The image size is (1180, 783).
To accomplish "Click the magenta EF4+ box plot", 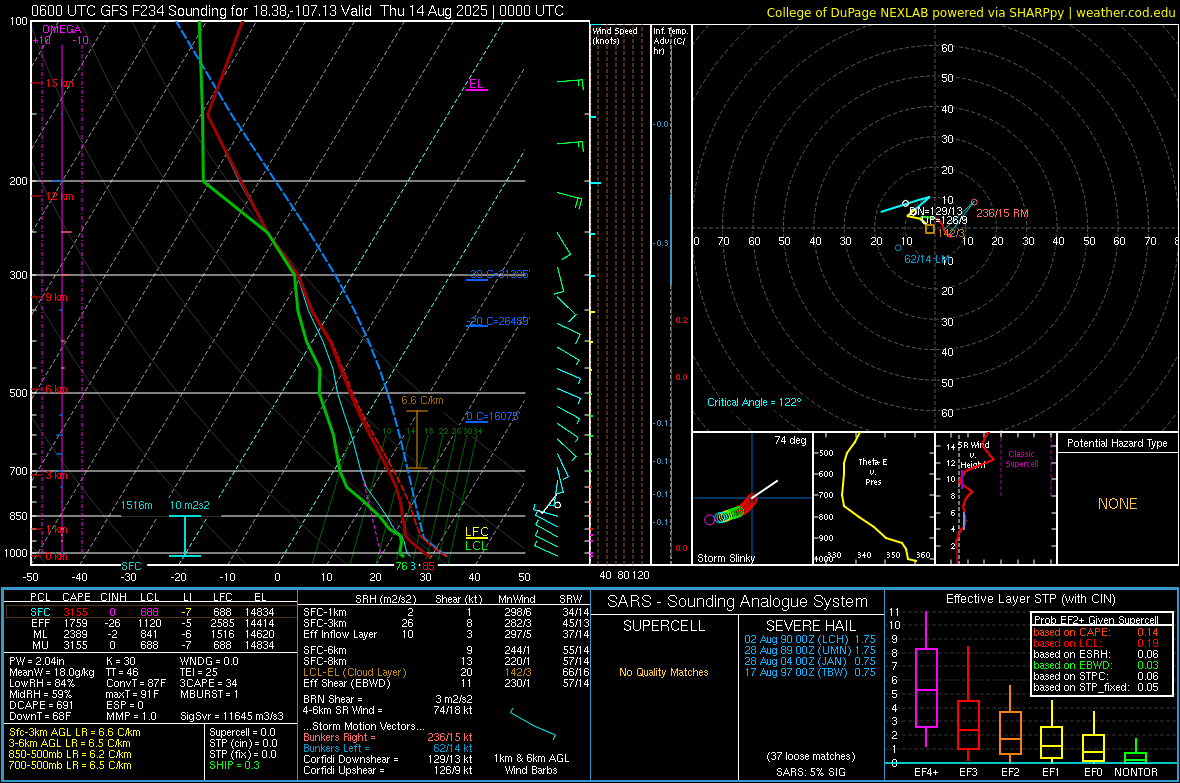I will (x=926, y=687).
